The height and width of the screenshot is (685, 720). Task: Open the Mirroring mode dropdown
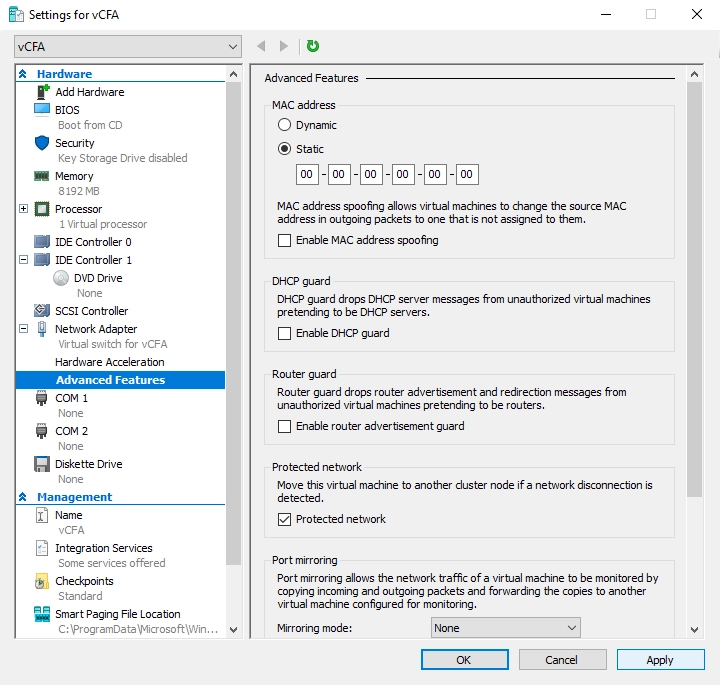(506, 628)
